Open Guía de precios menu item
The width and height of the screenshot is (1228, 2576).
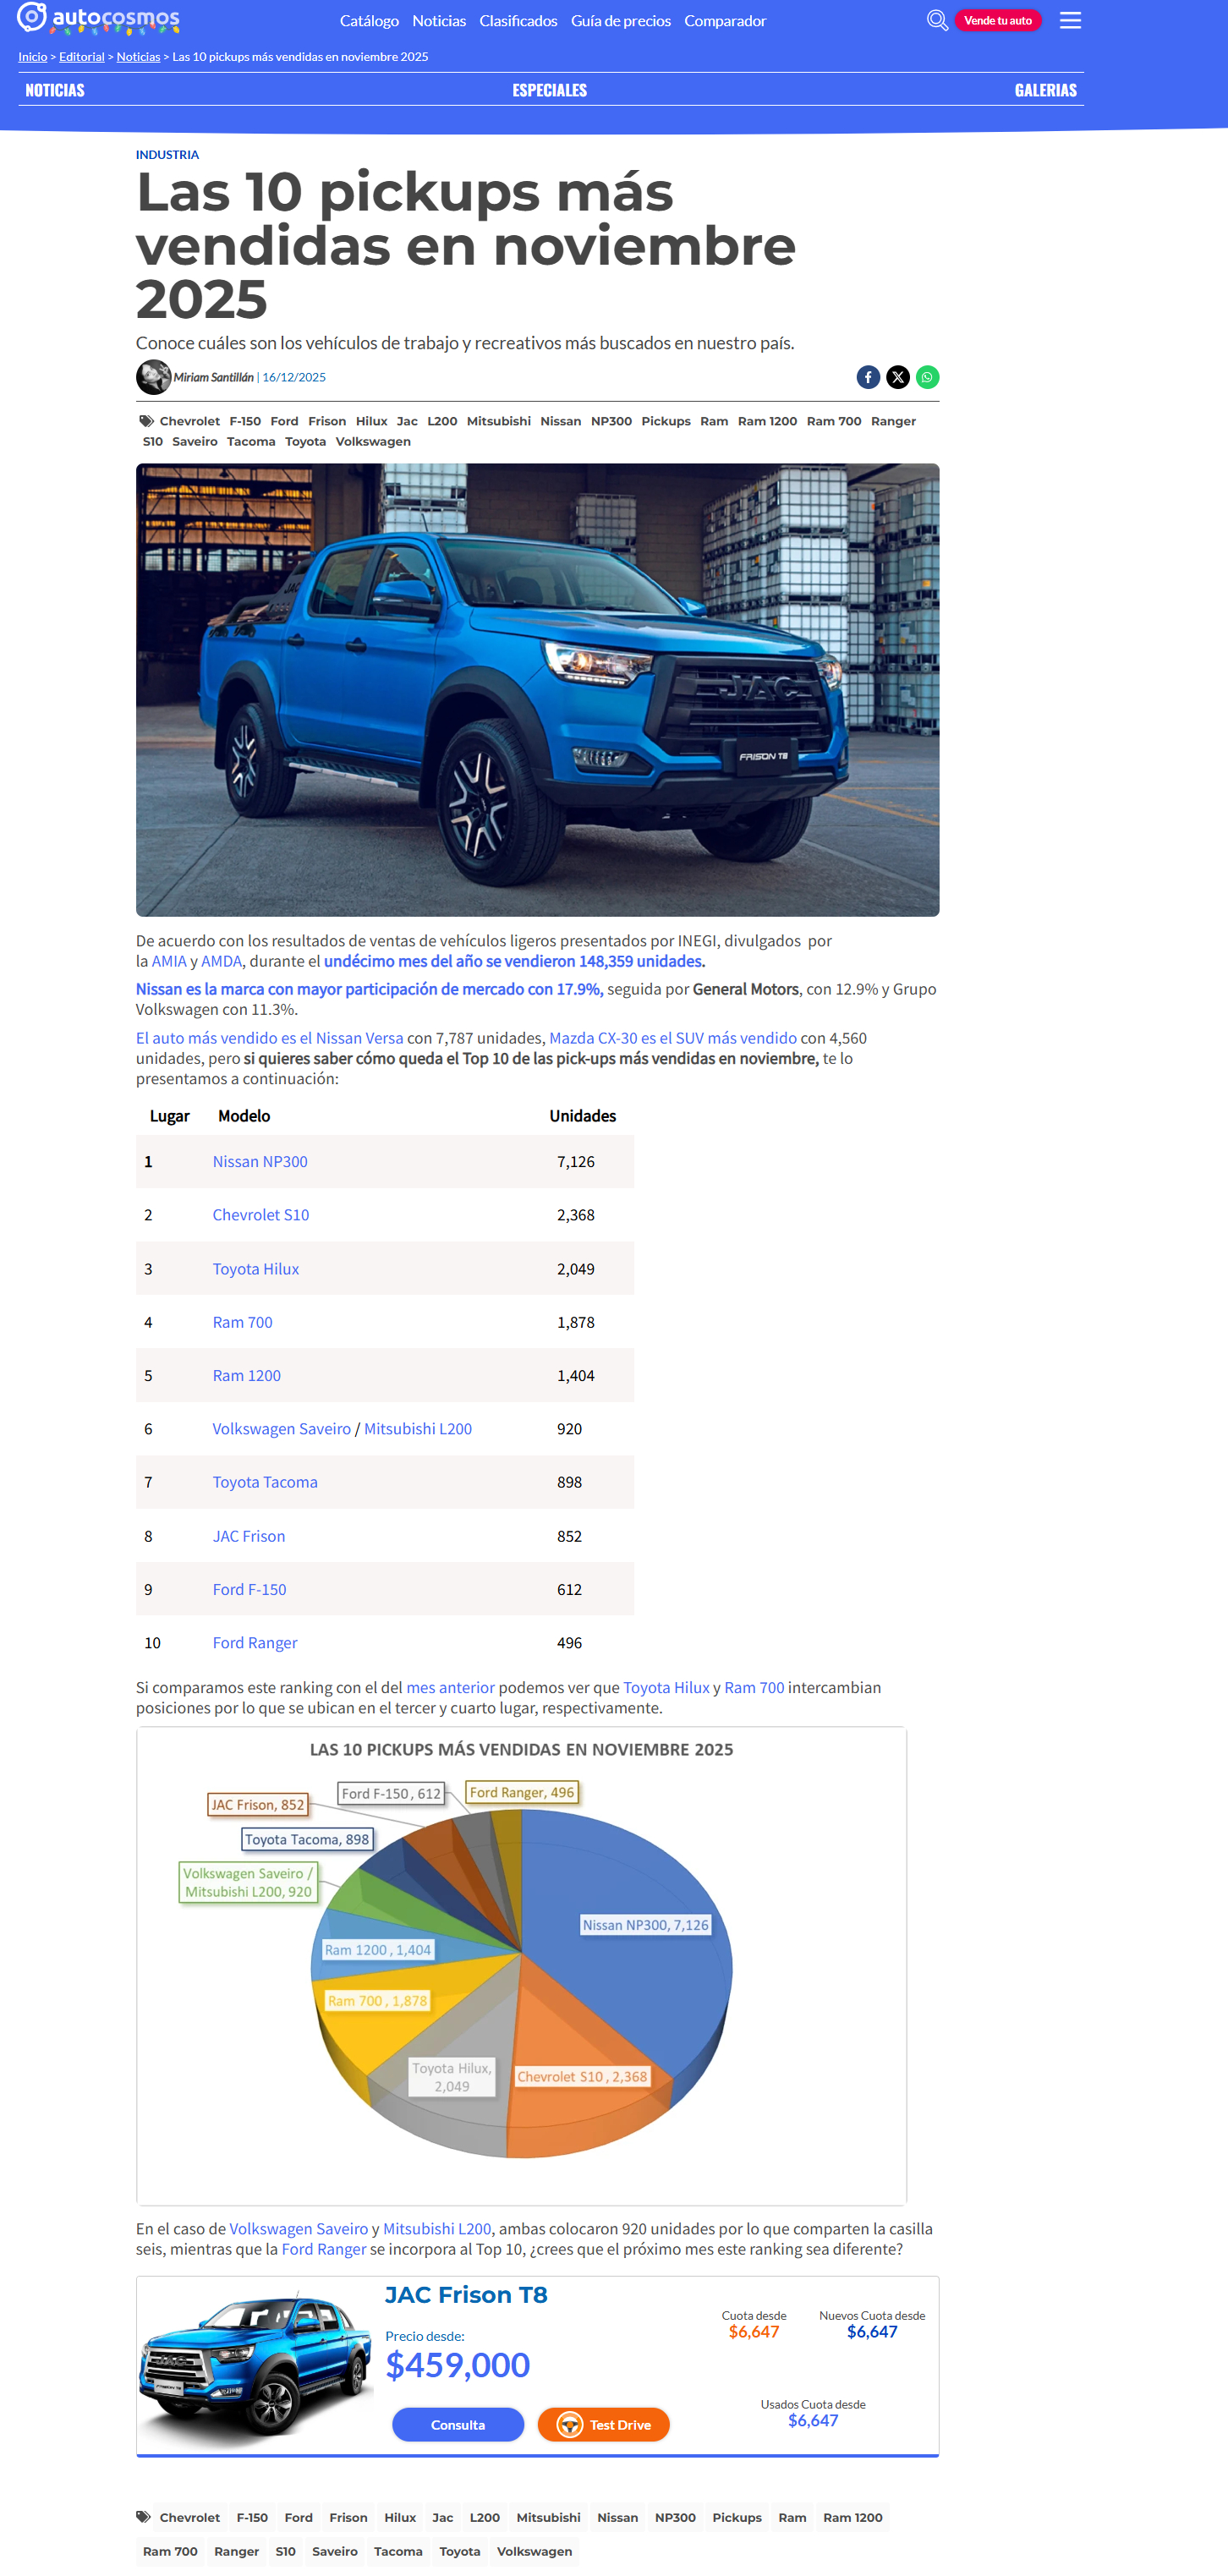[x=620, y=21]
